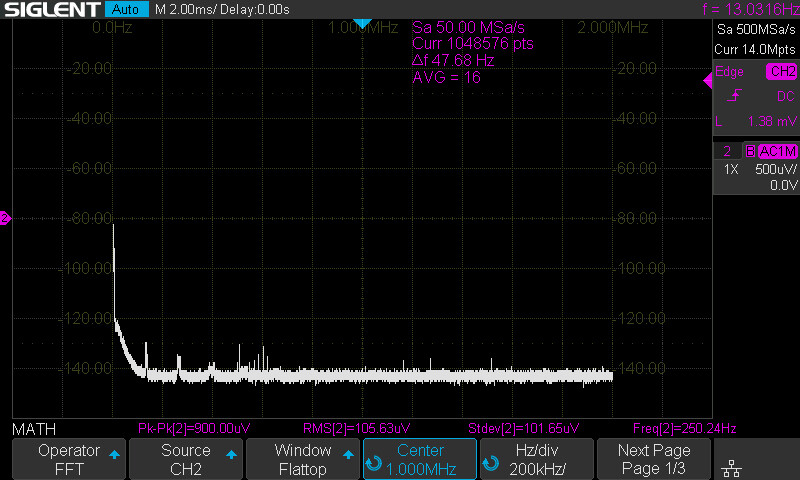Click the Sa 500MSa/s sample rate readout

click(x=756, y=30)
